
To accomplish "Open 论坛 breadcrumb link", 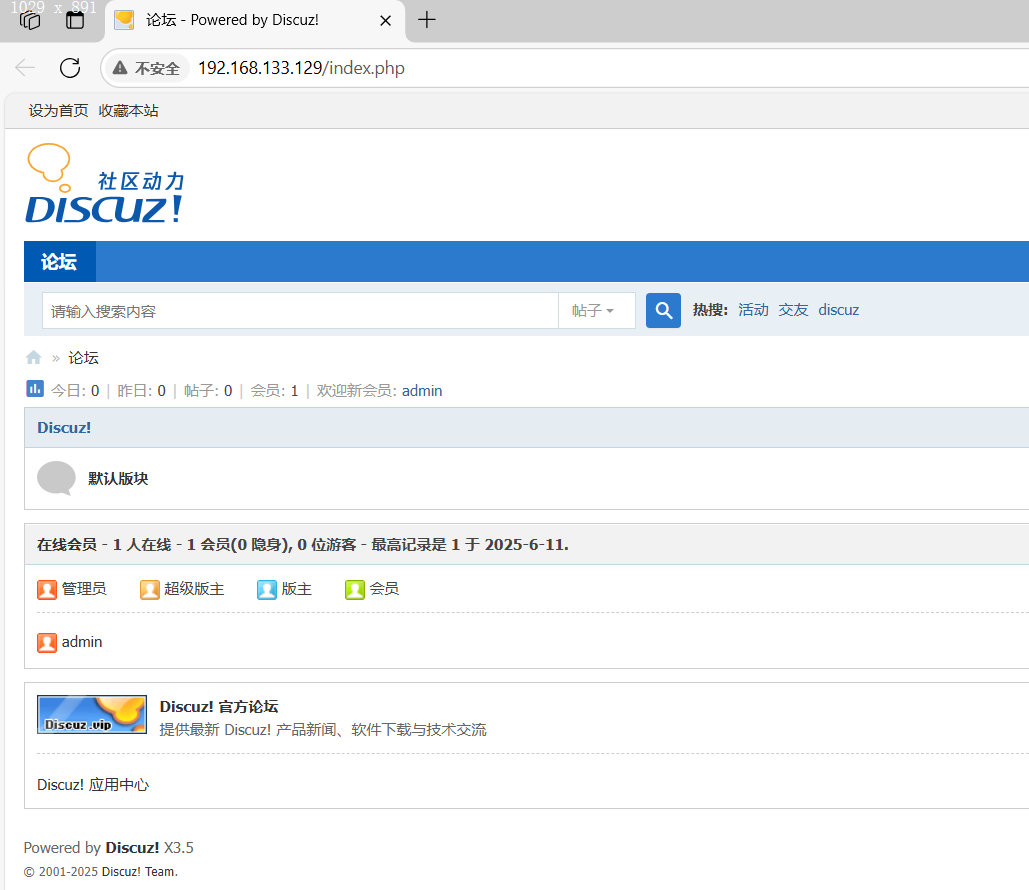I will 83,358.
